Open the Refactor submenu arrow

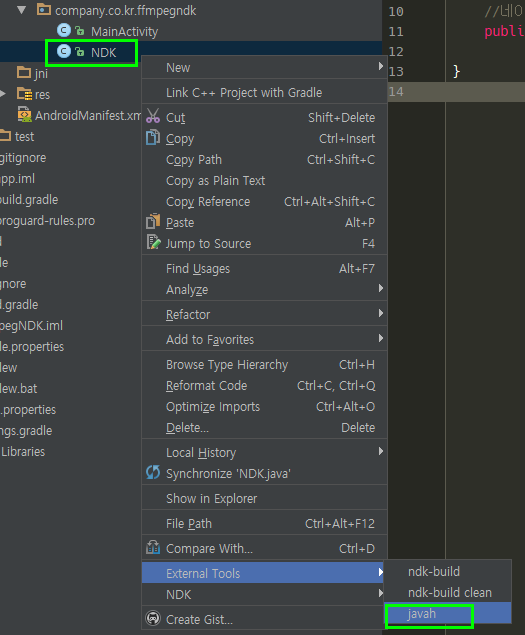pyautogui.click(x=380, y=313)
